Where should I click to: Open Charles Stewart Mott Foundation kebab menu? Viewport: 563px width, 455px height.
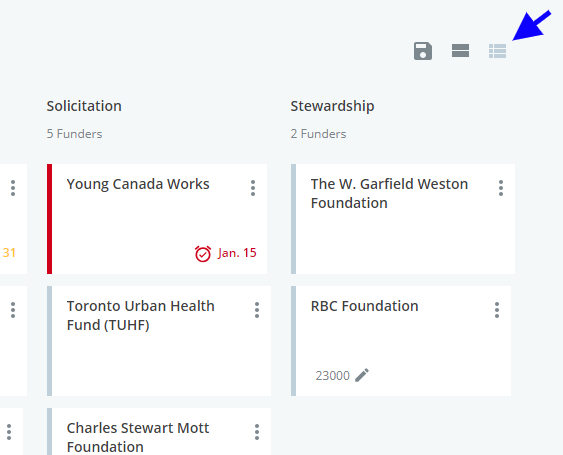click(x=257, y=432)
